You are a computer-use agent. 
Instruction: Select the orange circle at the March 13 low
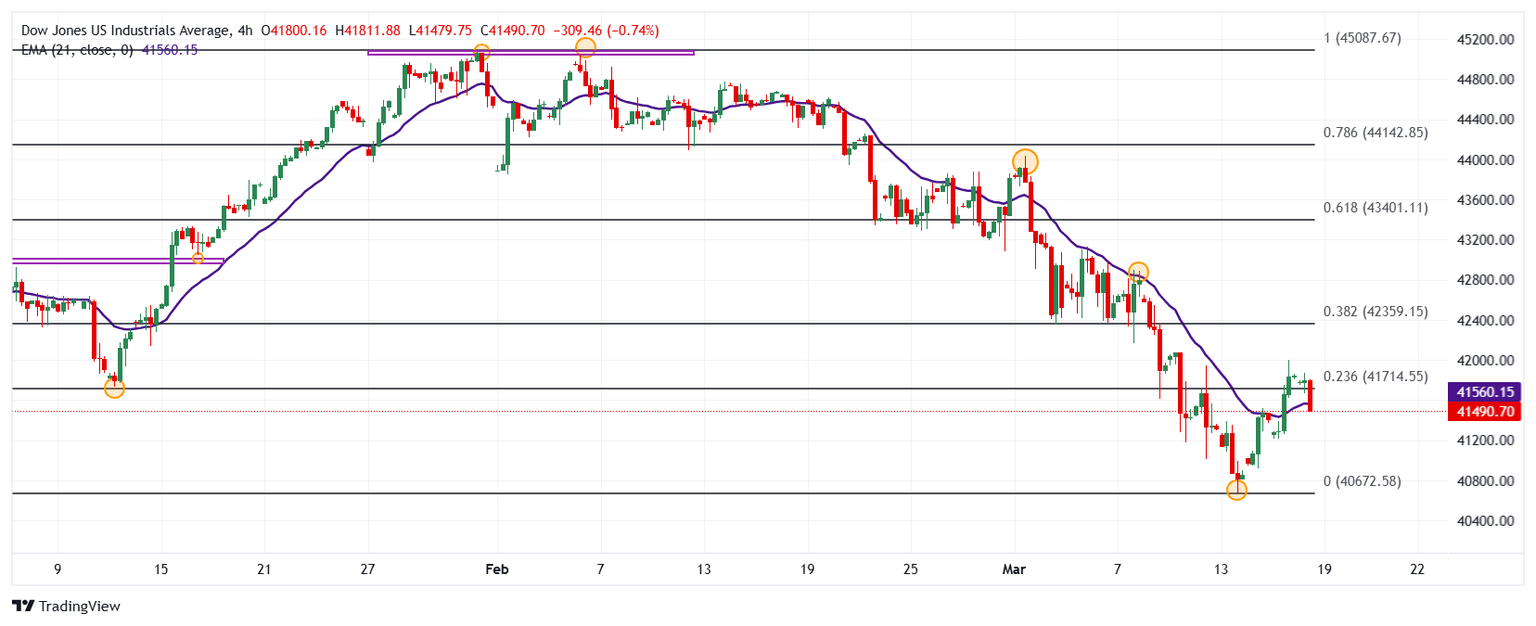(1237, 489)
